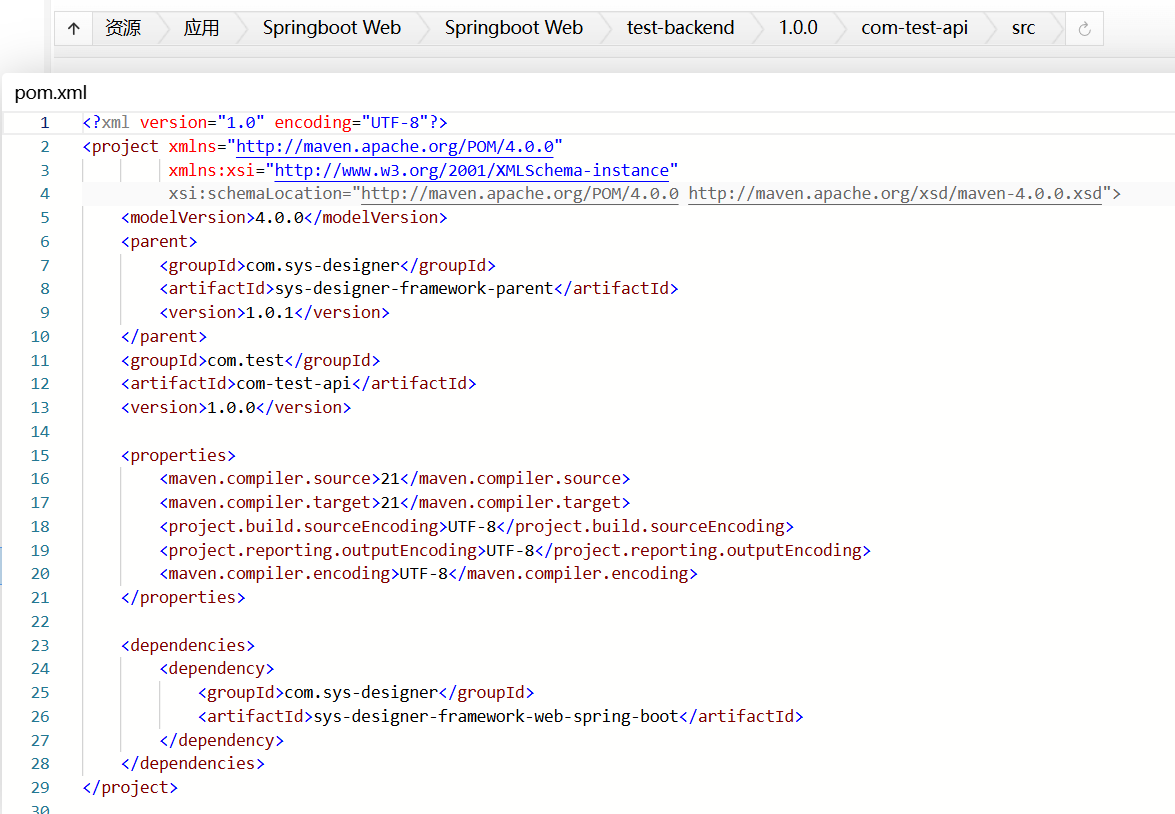Click the up arrow navigation icon
Viewport: 1175px width, 814px height.
point(73,28)
